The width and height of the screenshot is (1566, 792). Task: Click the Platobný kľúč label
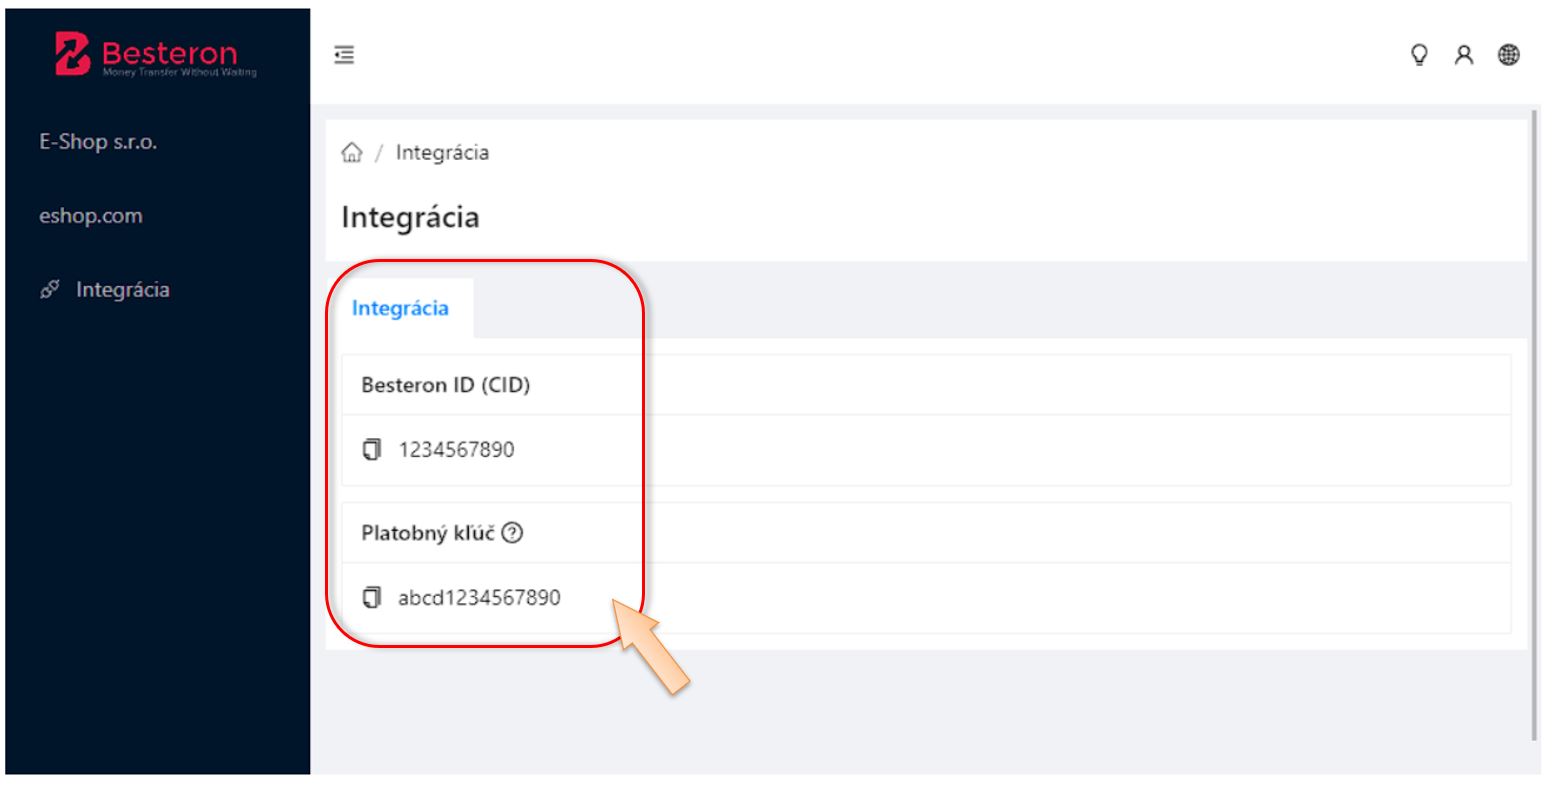point(427,533)
